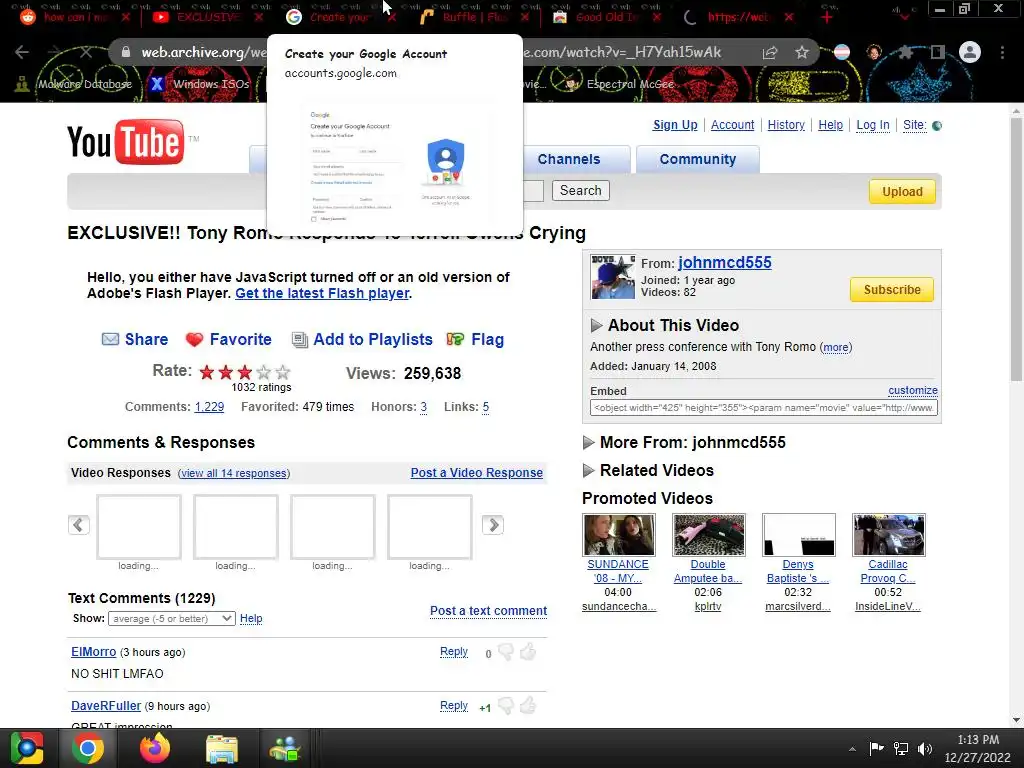Bookmark page with the star icon

pyautogui.click(x=802, y=52)
